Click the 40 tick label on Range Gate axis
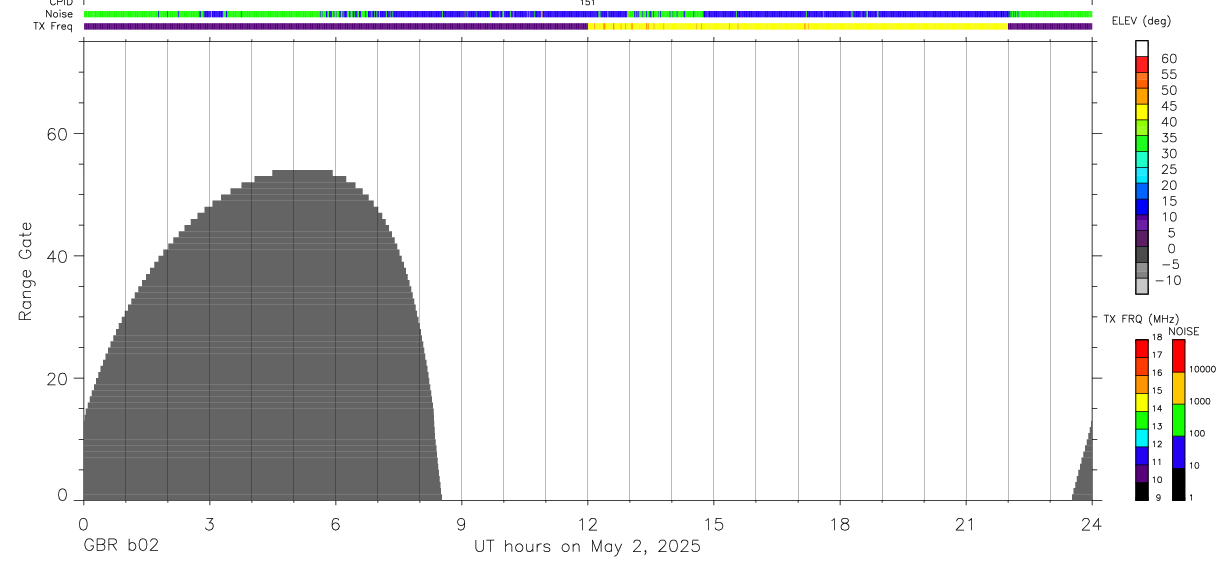Image resolution: width=1228 pixels, height=567 pixels. 58,256
